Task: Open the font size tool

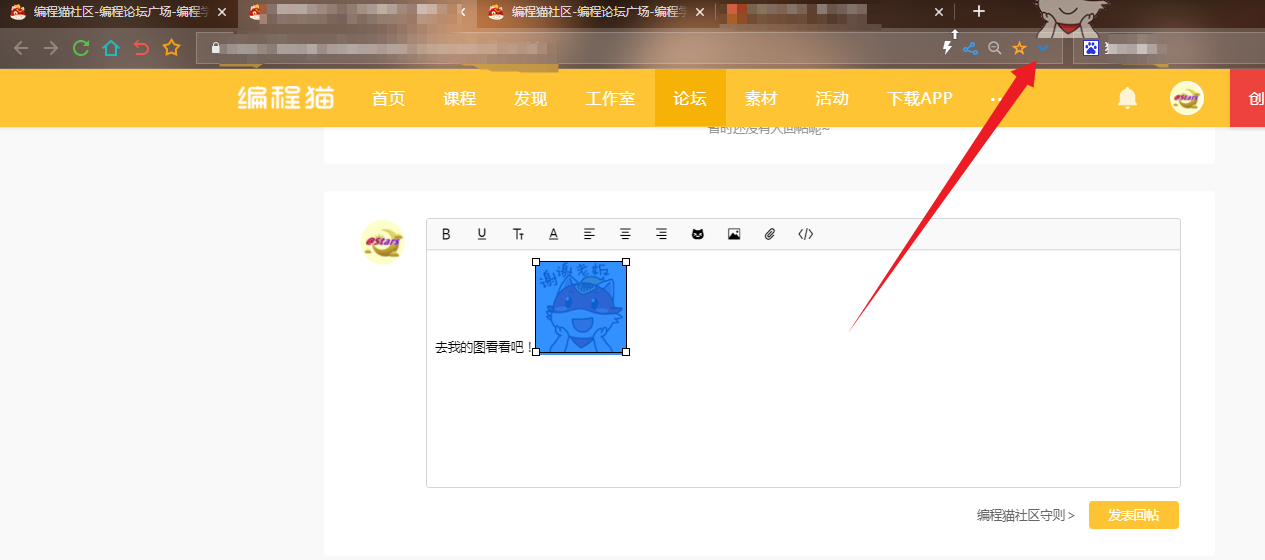Action: (518, 234)
